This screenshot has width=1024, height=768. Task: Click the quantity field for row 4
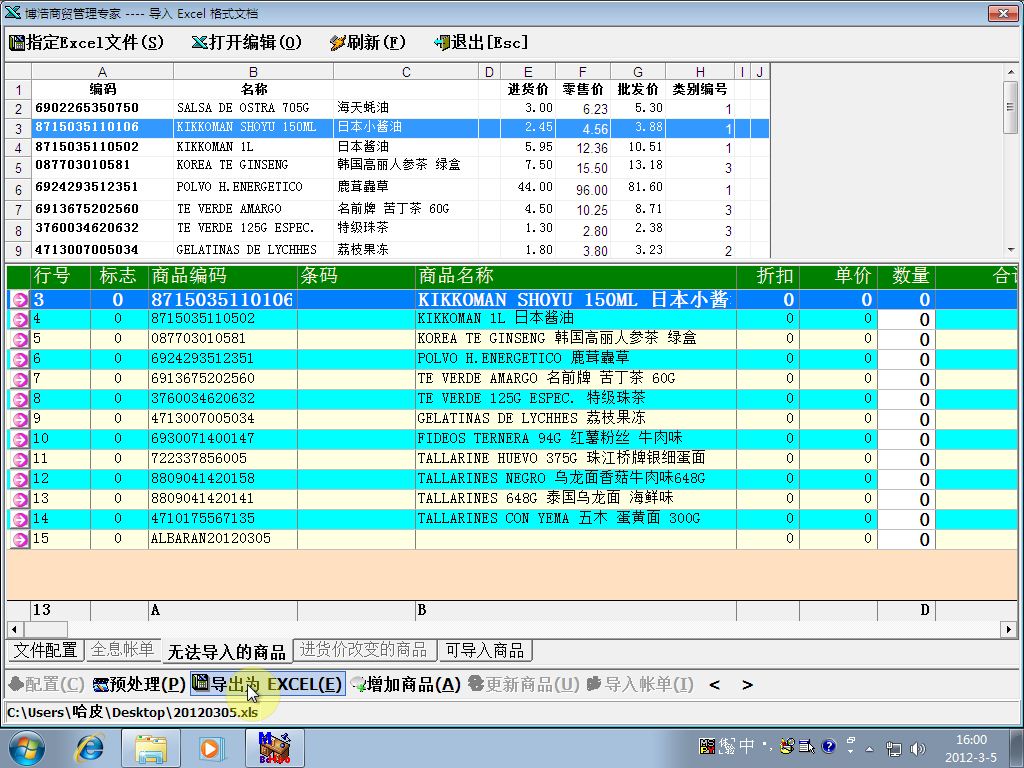click(x=906, y=319)
